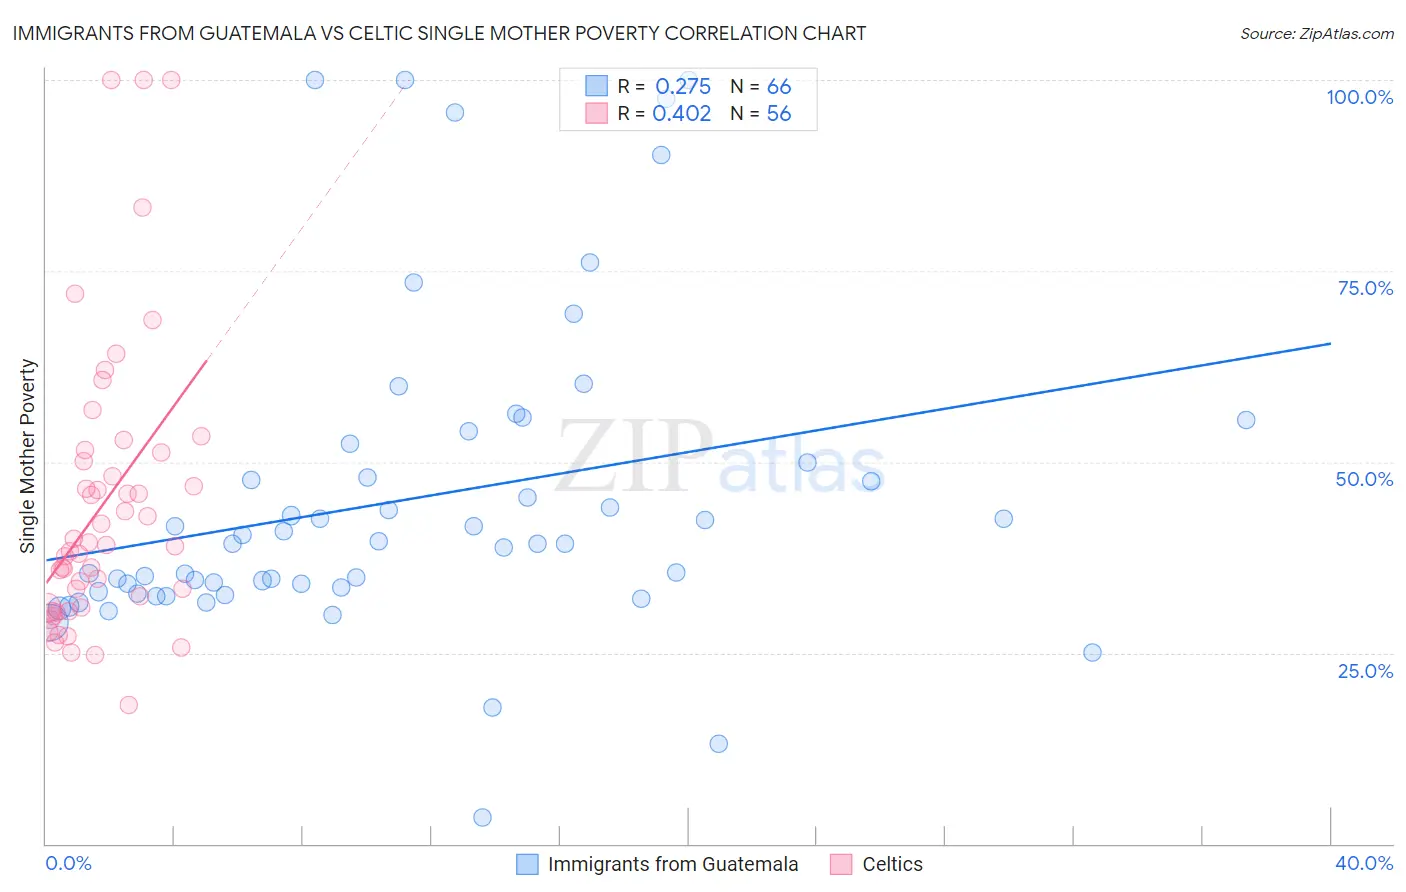
Task: Click the blue legend swatch for Immigrants from Guatemala
Action: [527, 864]
